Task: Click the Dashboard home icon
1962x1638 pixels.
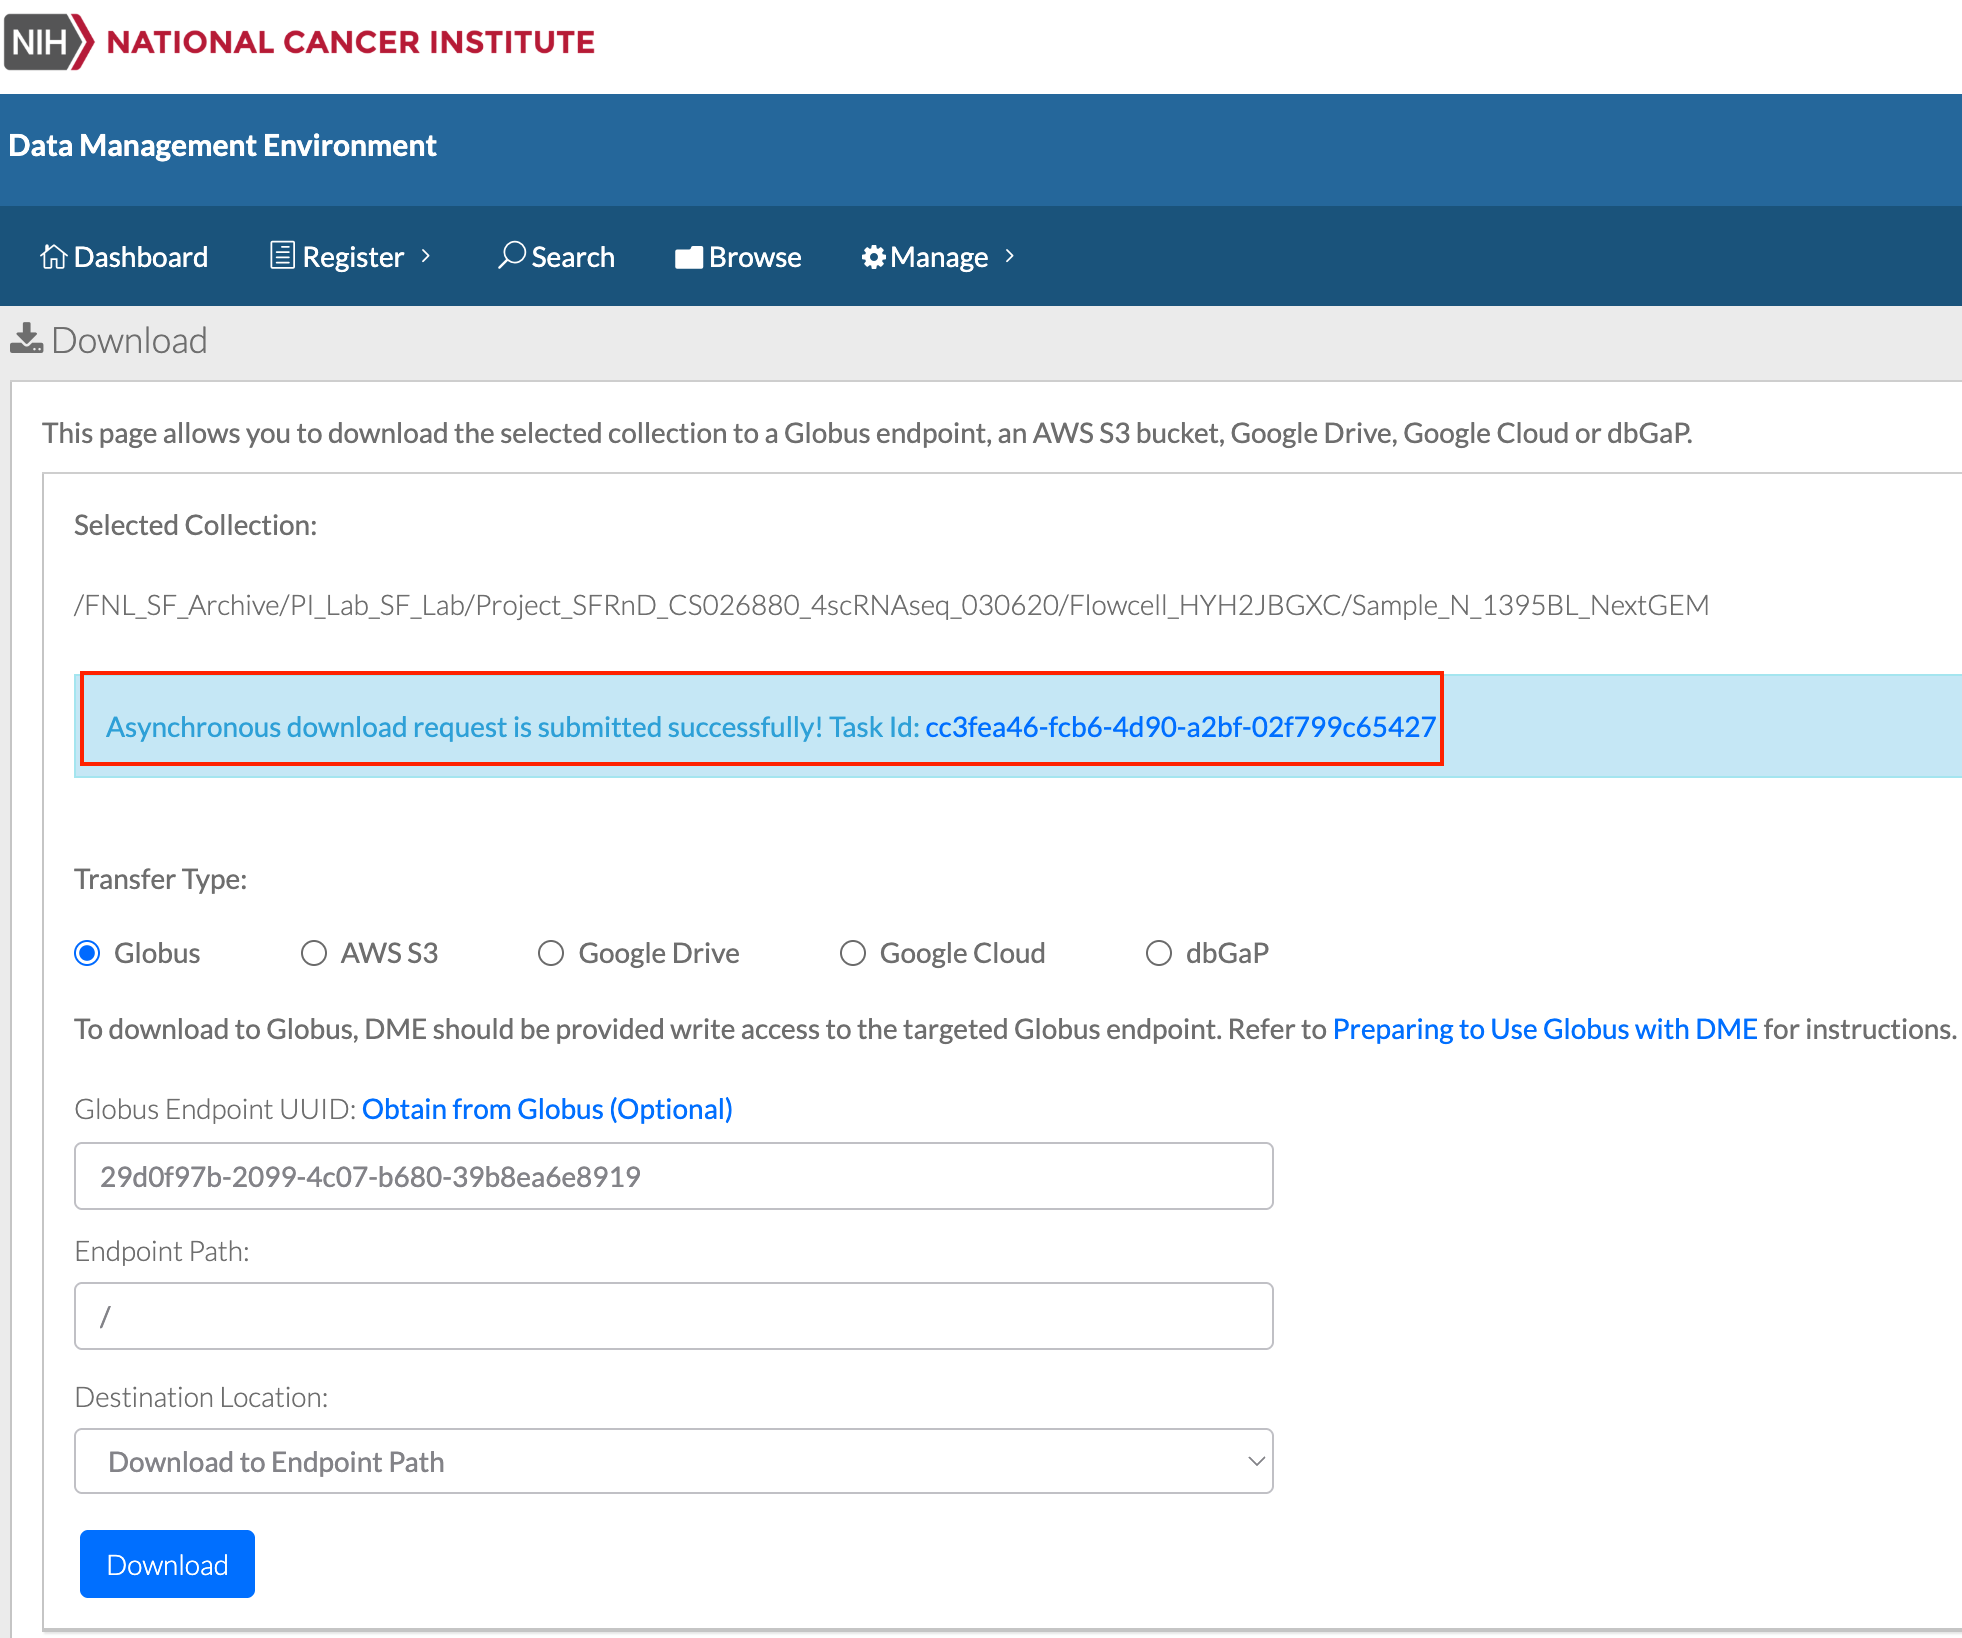Action: [x=53, y=257]
